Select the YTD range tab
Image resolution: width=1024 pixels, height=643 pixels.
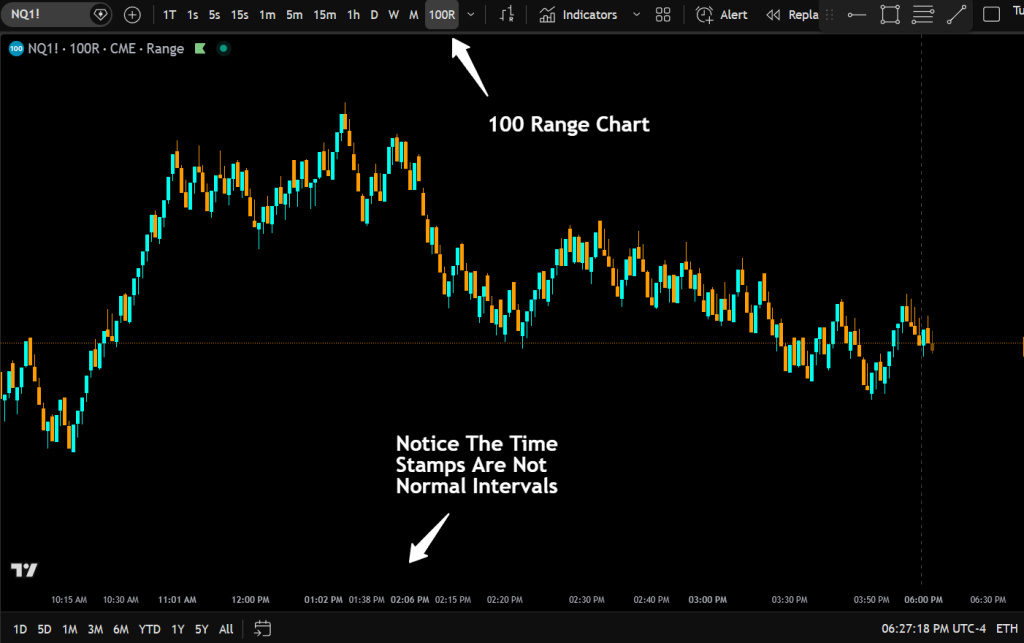point(149,629)
